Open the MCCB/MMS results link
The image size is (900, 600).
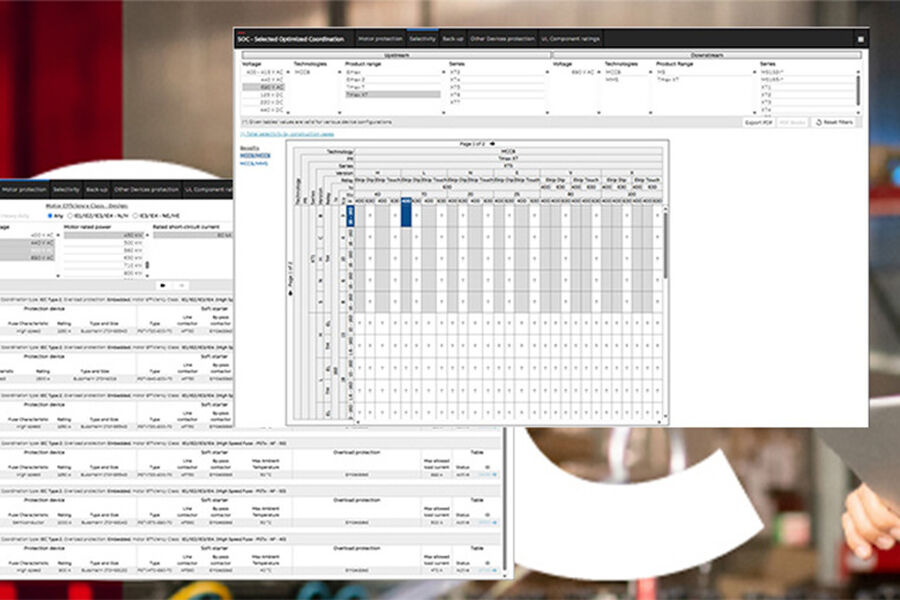[x=254, y=163]
